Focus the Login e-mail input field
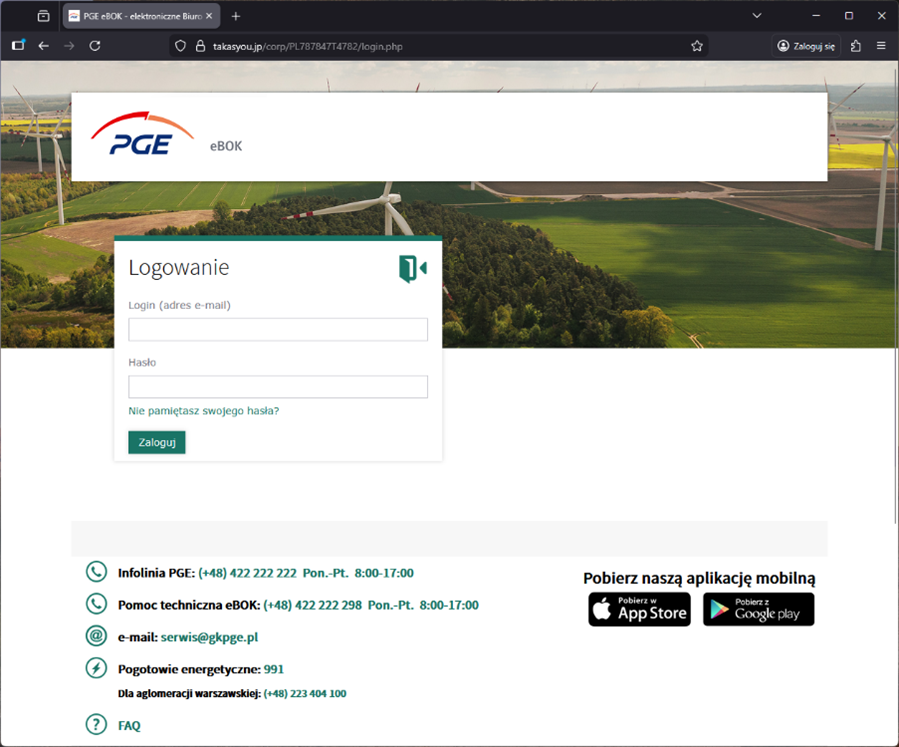 (278, 329)
